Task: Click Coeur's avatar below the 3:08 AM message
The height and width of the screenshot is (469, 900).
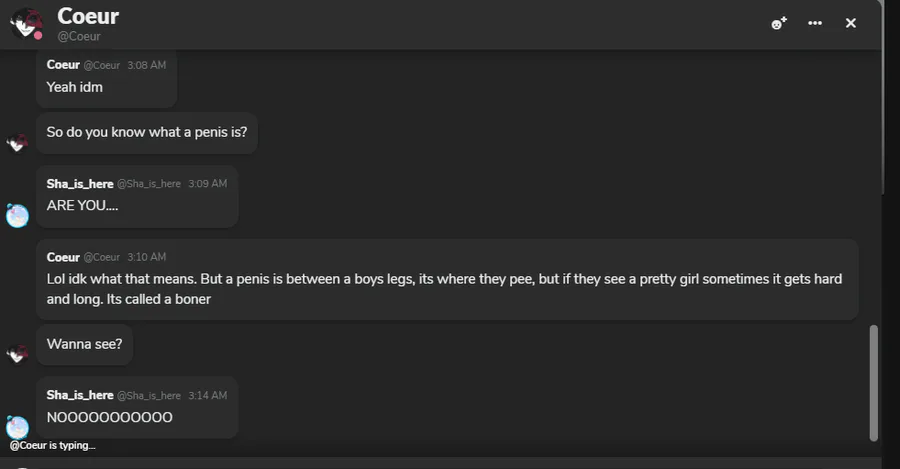Action: tap(17, 143)
